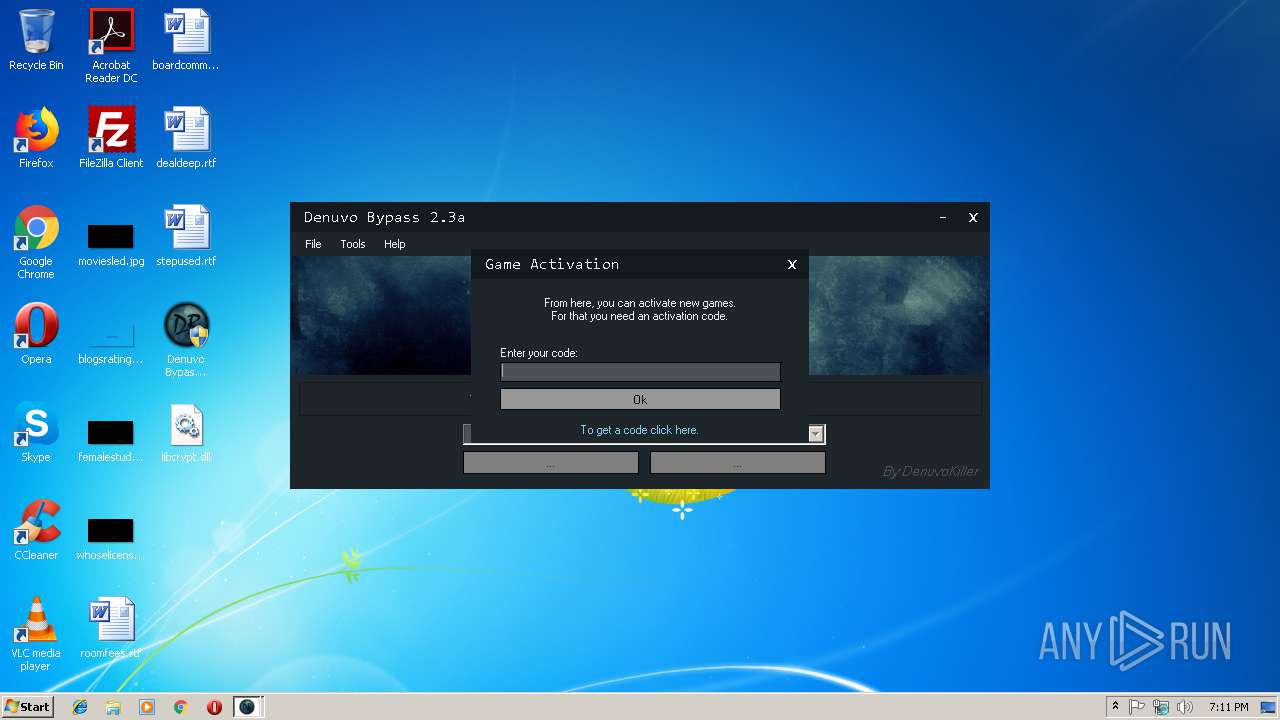
Task: Open the Help menu
Action: click(395, 244)
